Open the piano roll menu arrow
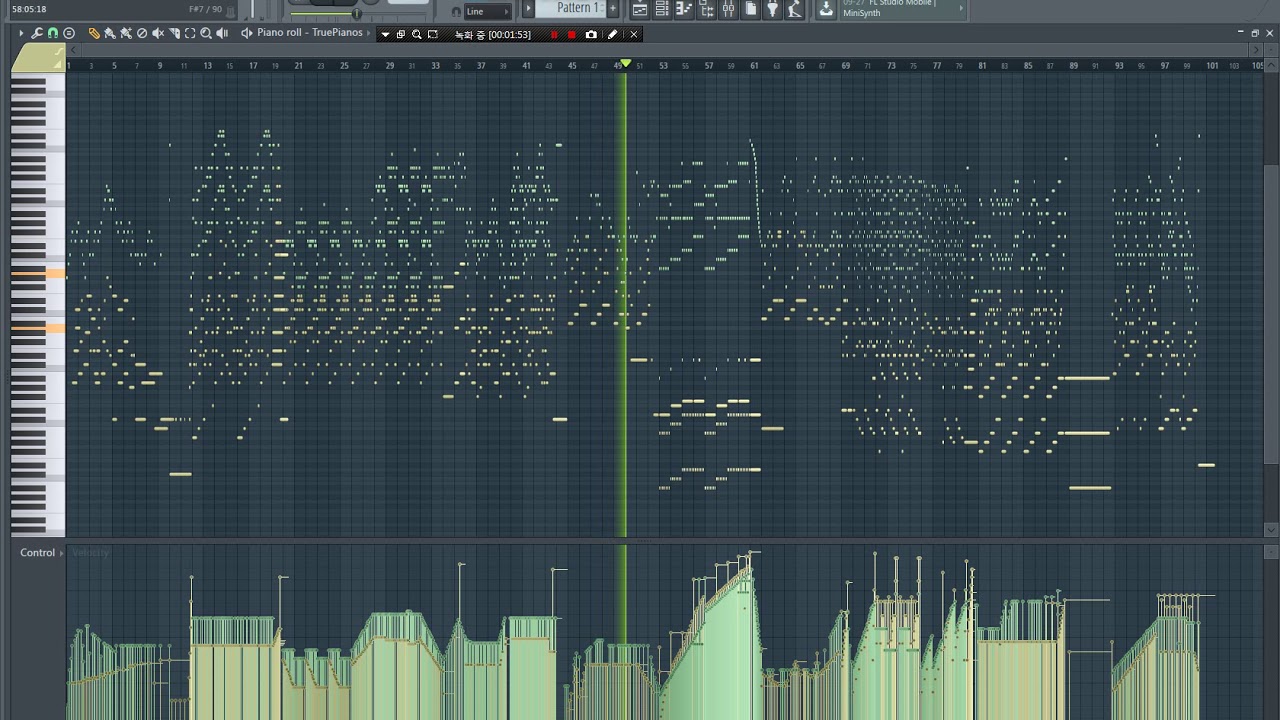1280x720 pixels. [20, 33]
